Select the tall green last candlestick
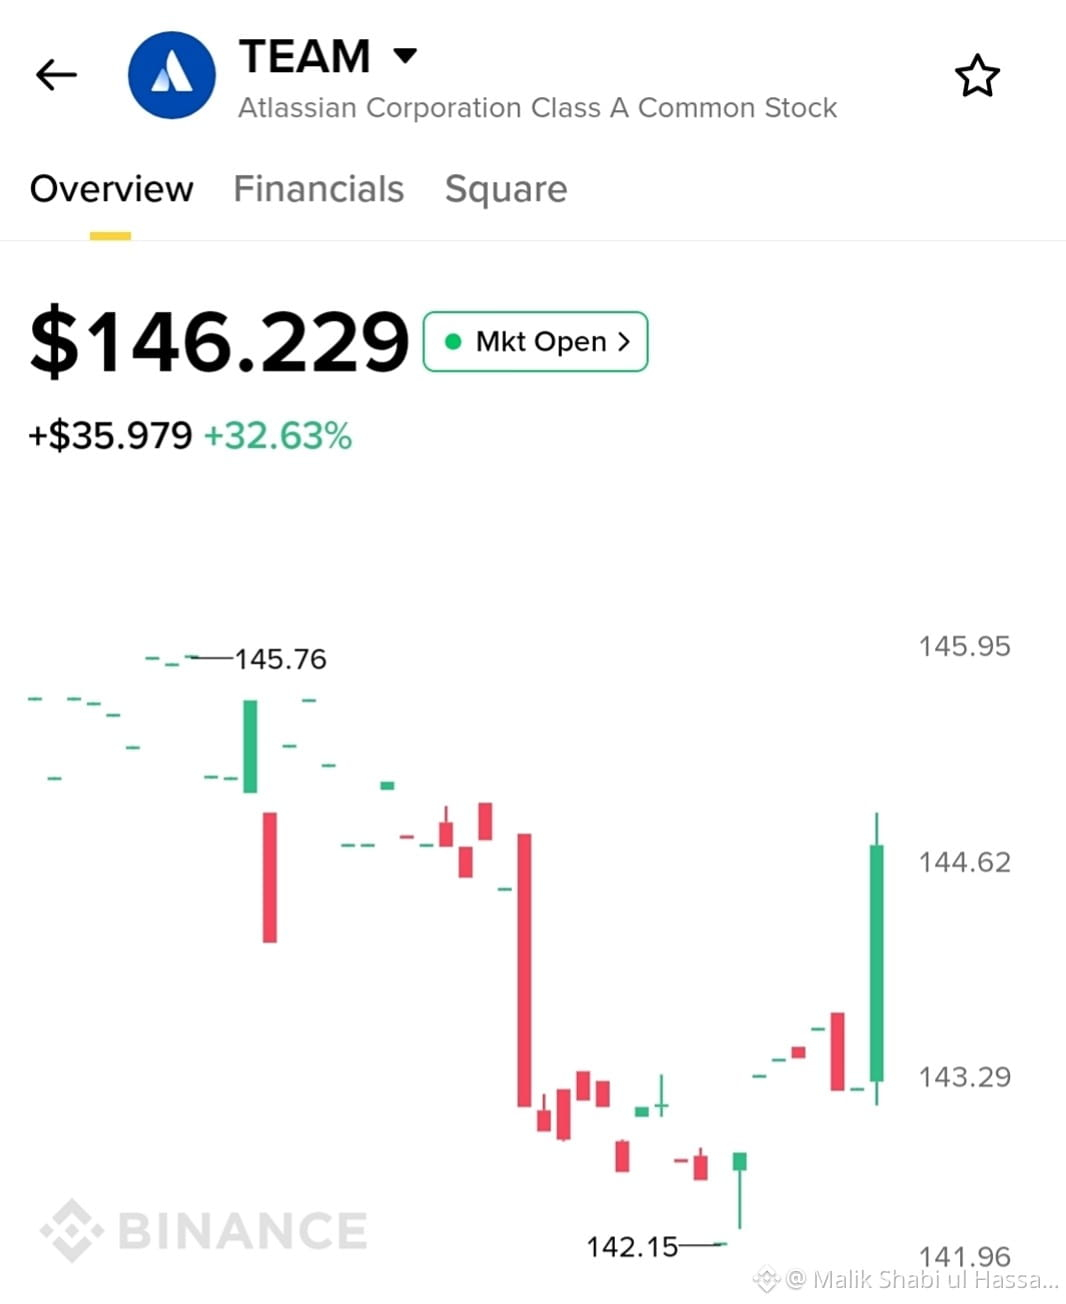 [877, 960]
